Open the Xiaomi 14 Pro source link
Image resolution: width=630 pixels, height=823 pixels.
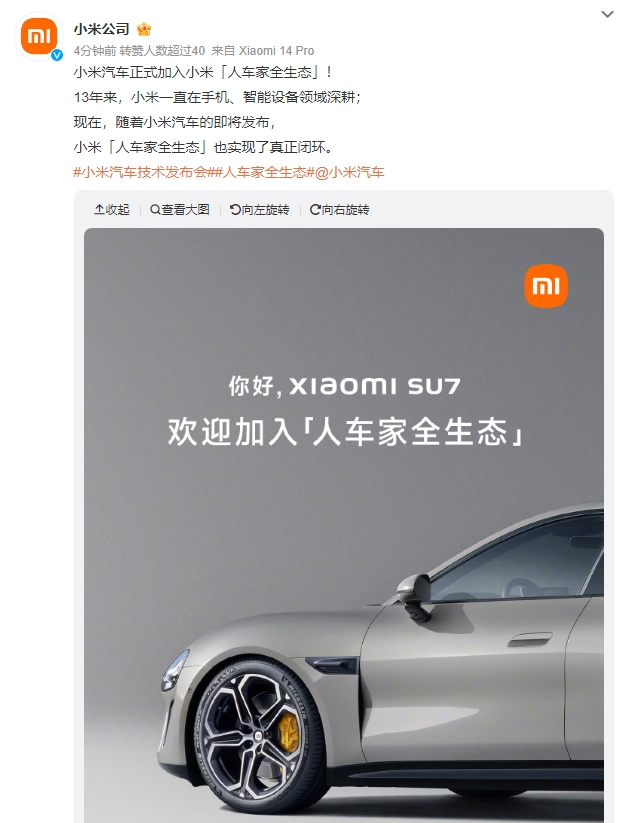point(277,50)
